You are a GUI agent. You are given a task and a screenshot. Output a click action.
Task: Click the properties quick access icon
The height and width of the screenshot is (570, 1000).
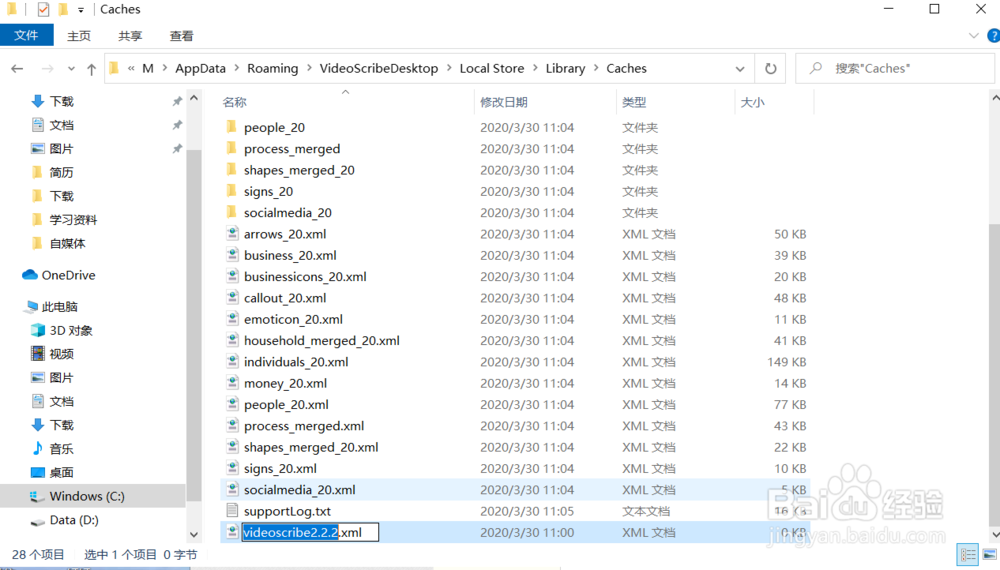pyautogui.click(x=43, y=9)
